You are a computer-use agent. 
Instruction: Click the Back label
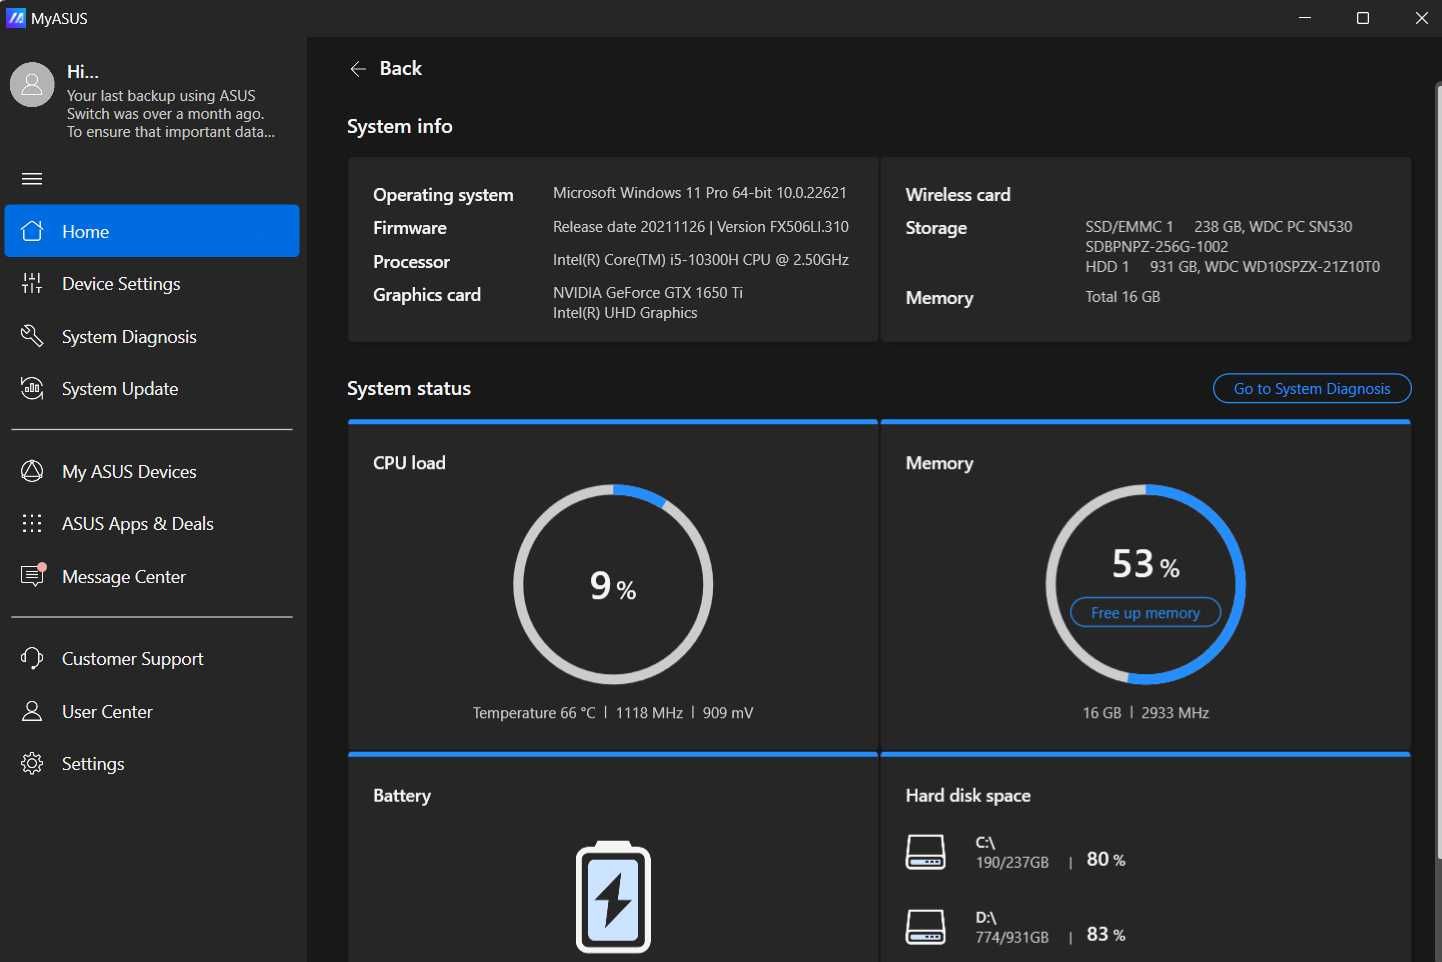pos(401,68)
